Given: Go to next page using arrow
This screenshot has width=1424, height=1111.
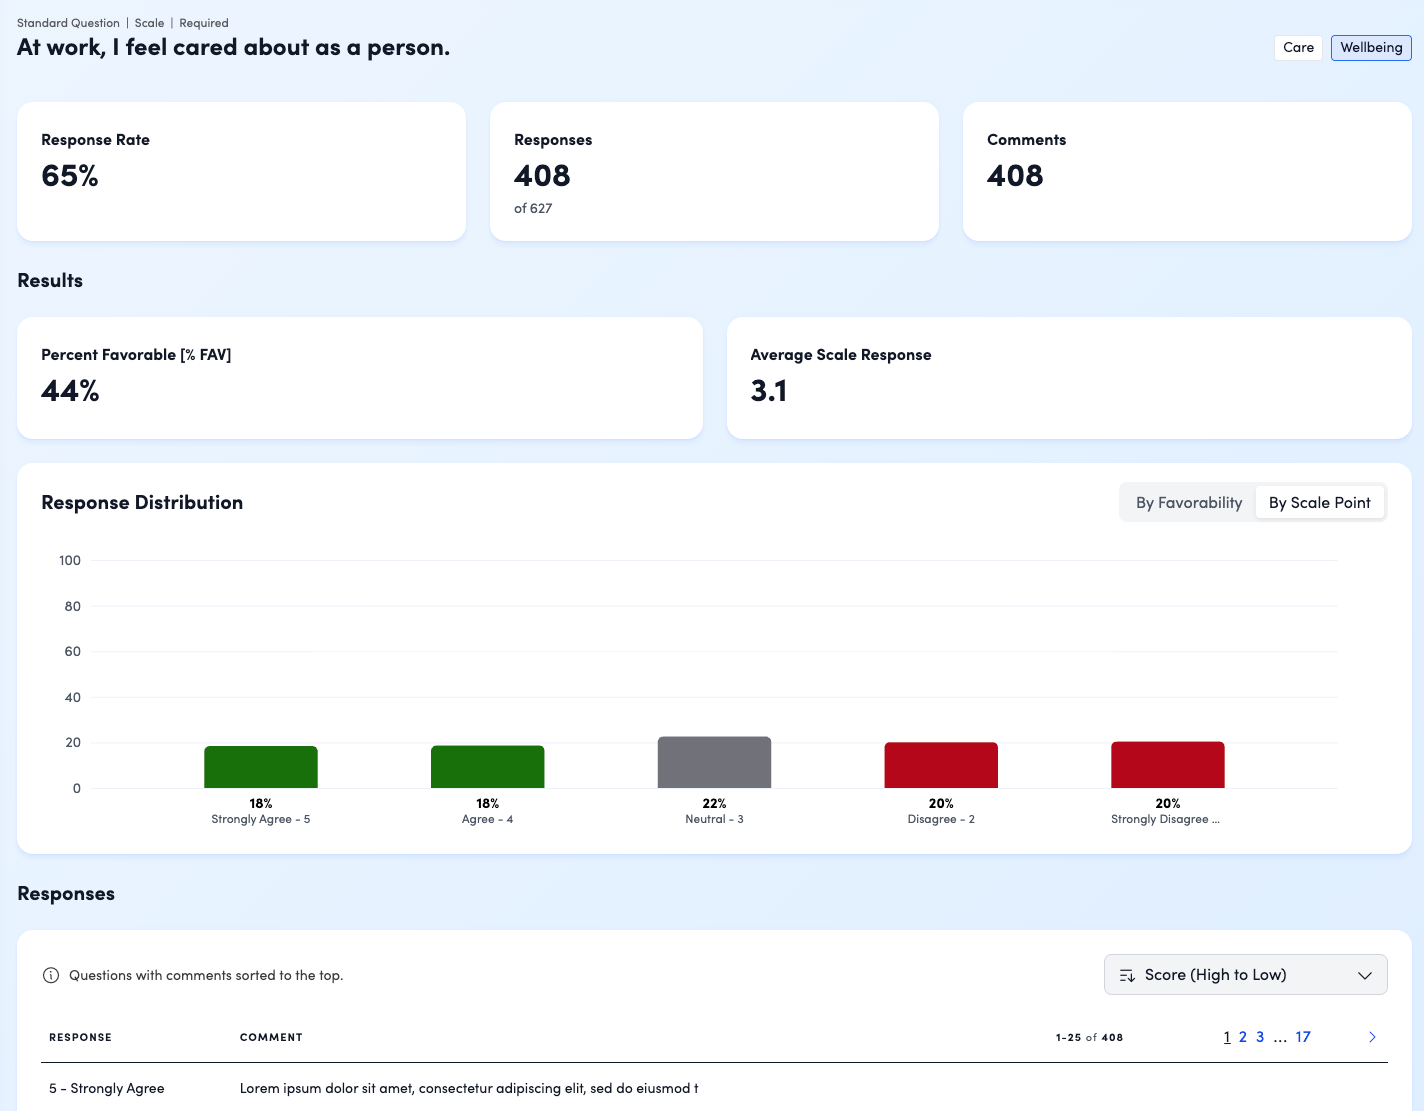Looking at the screenshot, I should point(1372,1037).
